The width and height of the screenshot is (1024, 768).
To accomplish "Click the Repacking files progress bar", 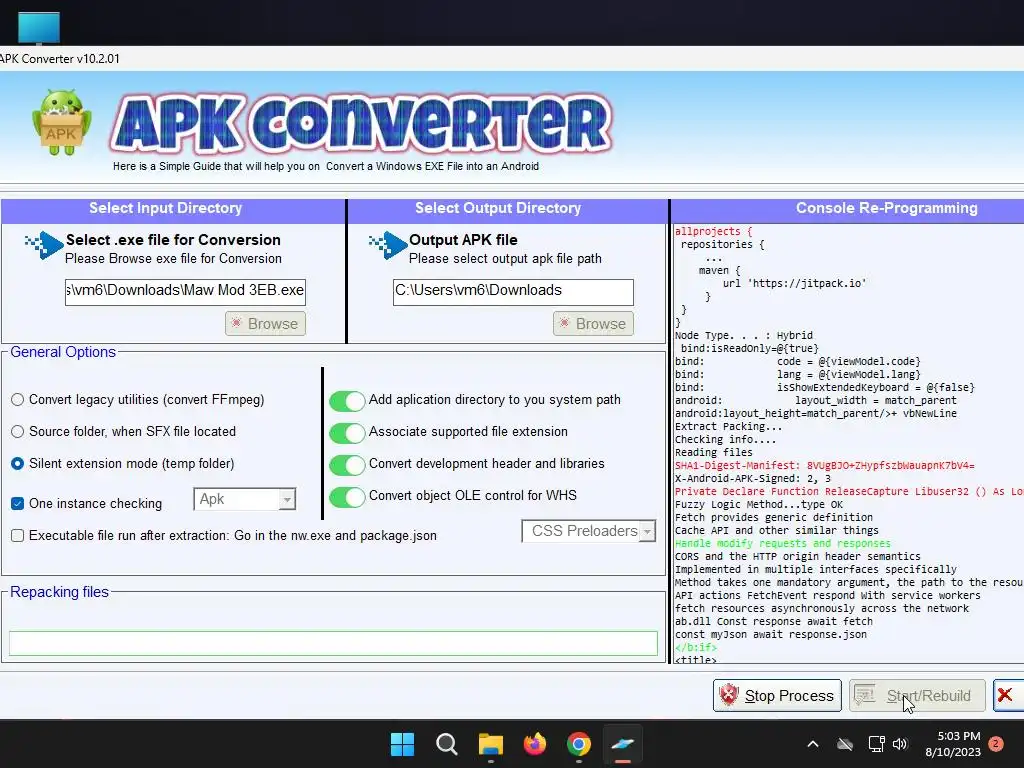I will 333,643.
